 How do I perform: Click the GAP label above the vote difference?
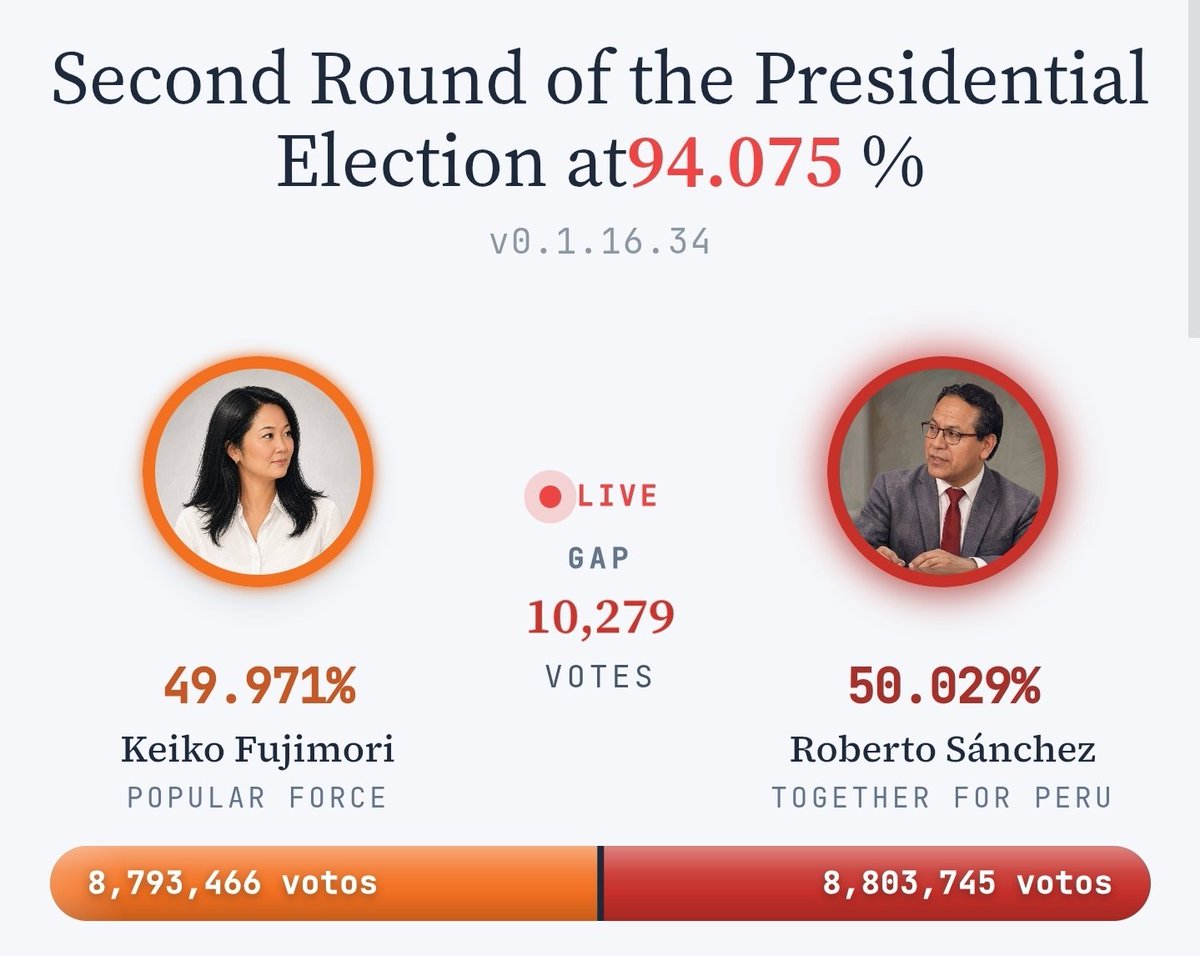pyautogui.click(x=600, y=557)
